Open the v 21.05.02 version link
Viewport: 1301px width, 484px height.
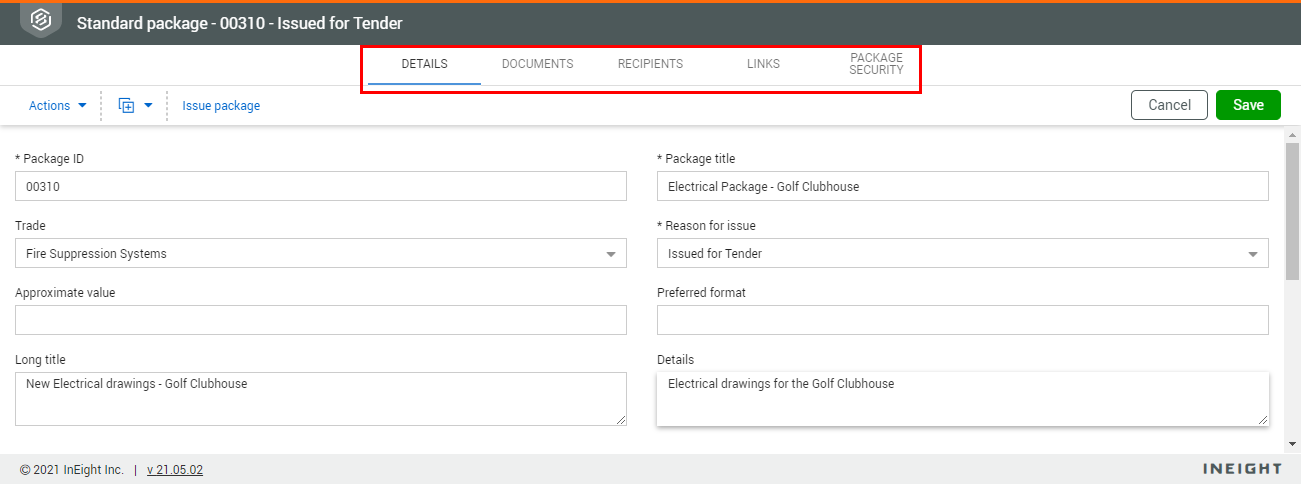[175, 470]
